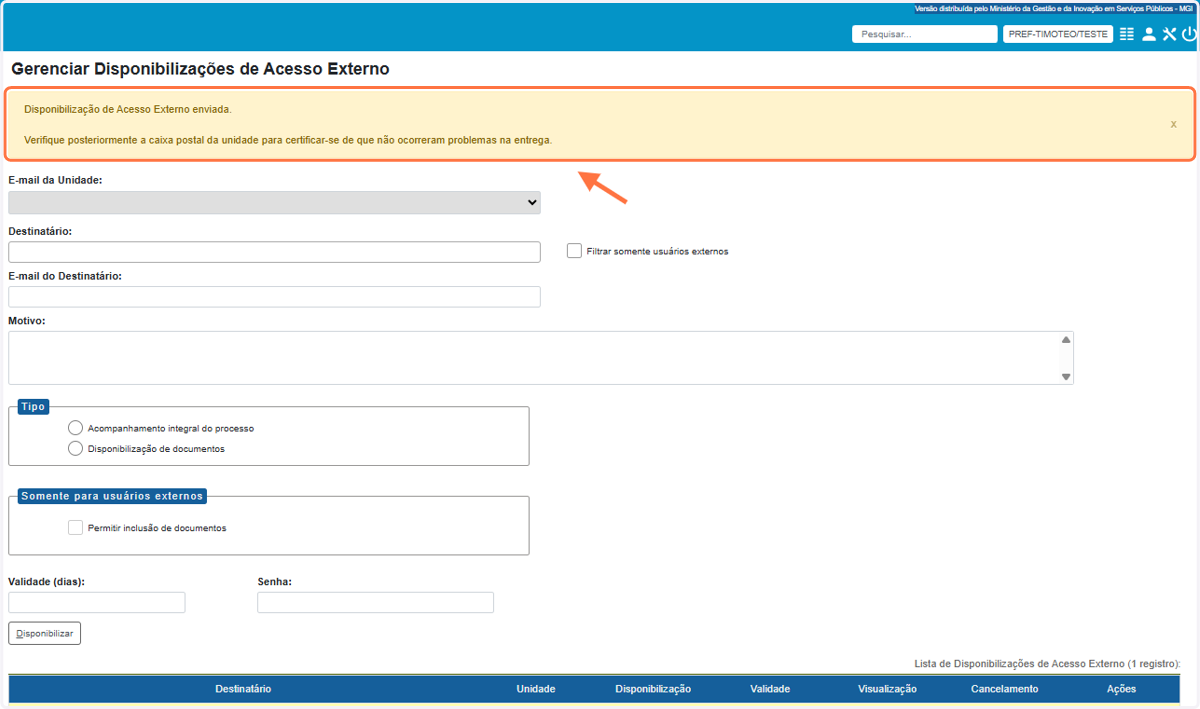Screen dimensions: 1200x709
Task: Click the 'Somente para usuários externos' legend
Action: tap(112, 496)
